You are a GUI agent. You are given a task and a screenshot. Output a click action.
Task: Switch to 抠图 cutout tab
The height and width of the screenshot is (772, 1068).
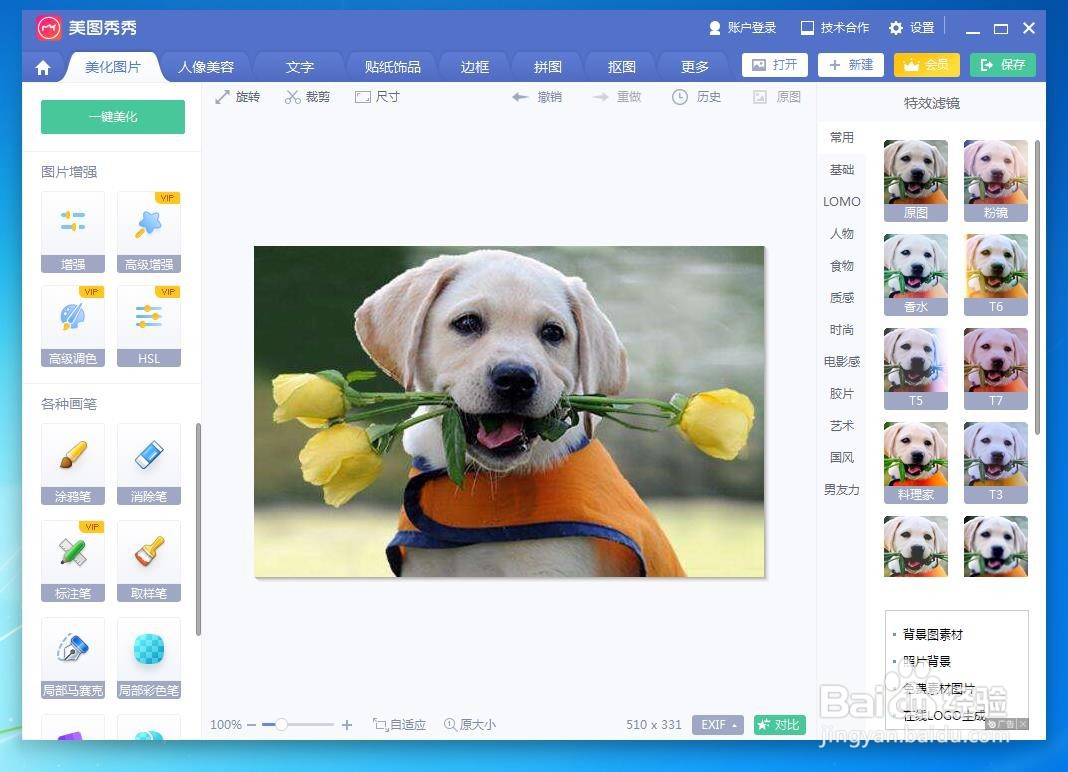[622, 67]
